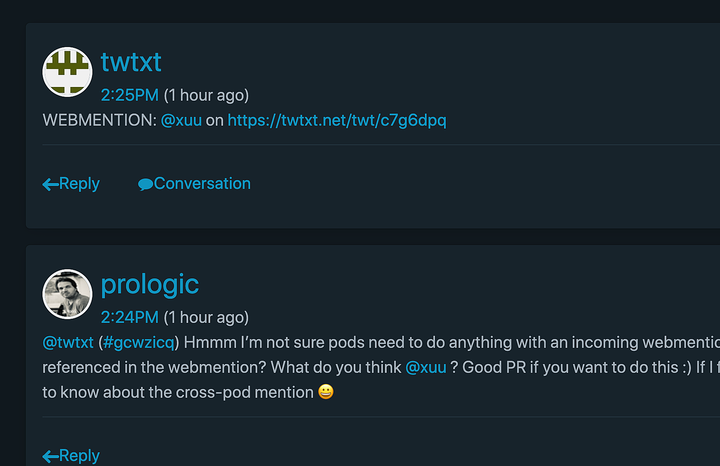This screenshot has width=720, height=466.
Task: Open the 2:24PM timestamp permalink
Action: tap(129, 317)
